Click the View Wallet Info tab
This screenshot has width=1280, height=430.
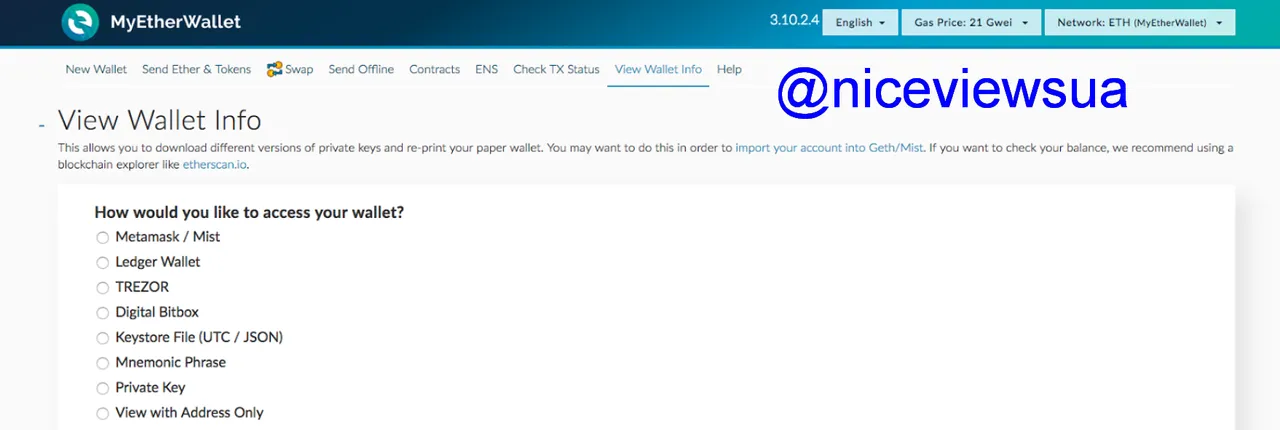[658, 69]
